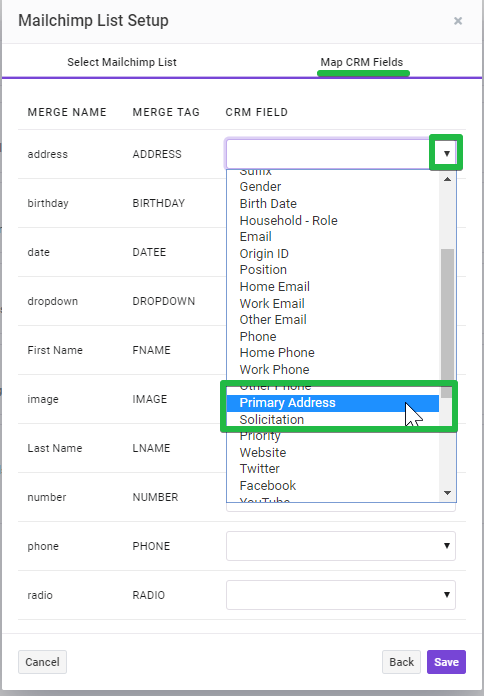Click the DATEE merge tag text
The image size is (484, 696).
click(149, 252)
